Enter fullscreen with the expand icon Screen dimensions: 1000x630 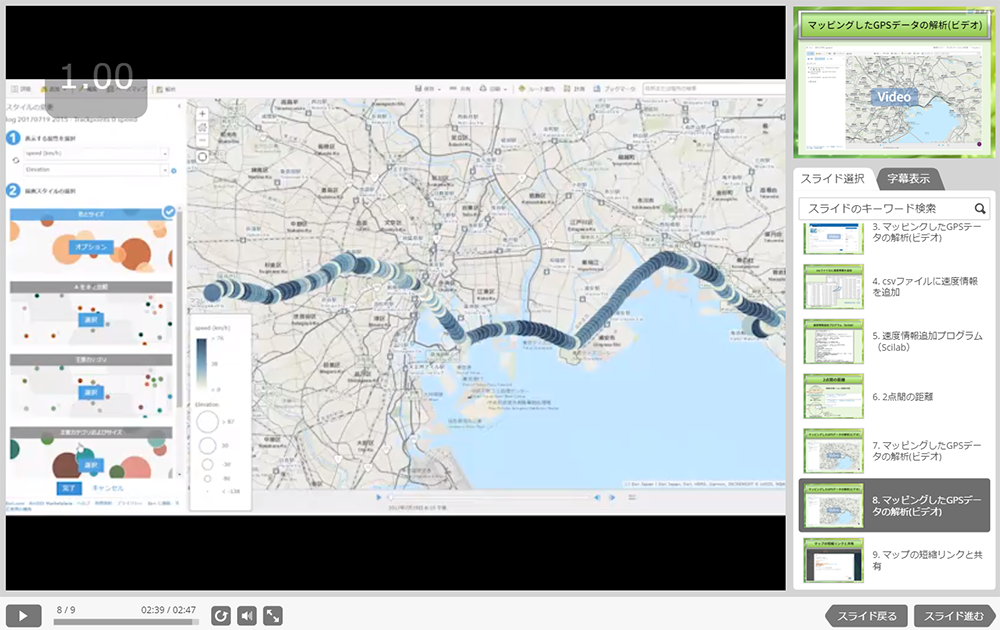point(272,615)
